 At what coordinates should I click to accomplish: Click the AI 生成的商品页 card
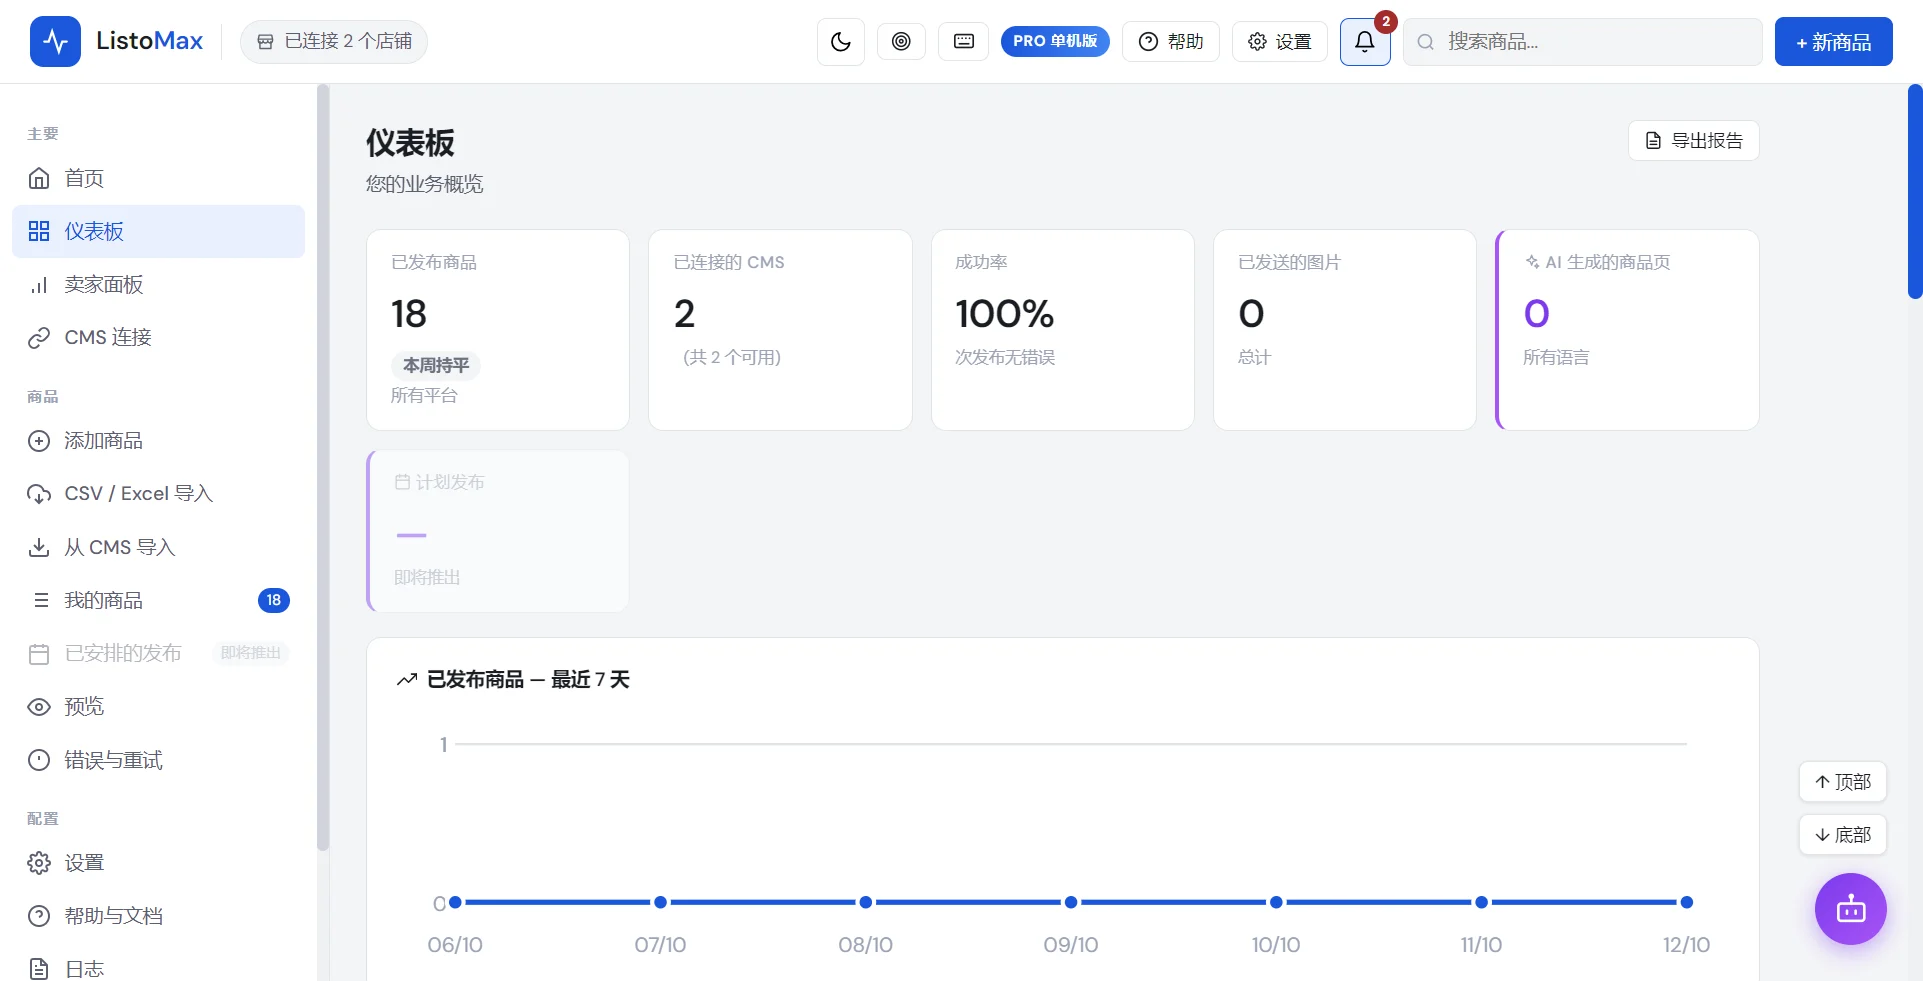click(1628, 330)
